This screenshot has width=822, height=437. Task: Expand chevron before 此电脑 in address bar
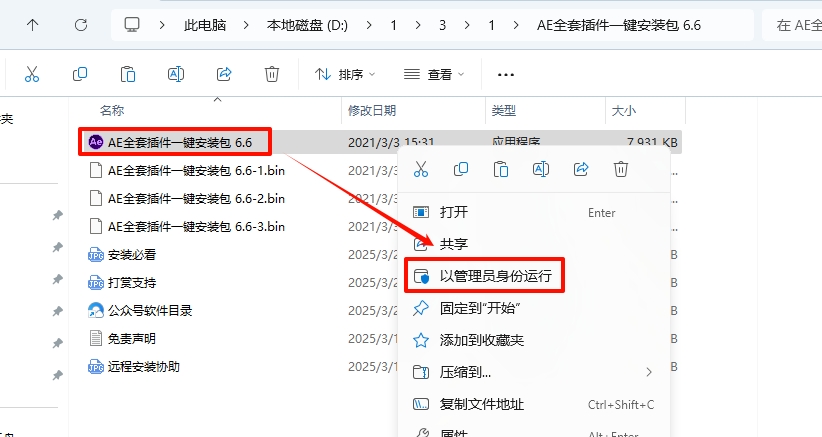coord(162,25)
